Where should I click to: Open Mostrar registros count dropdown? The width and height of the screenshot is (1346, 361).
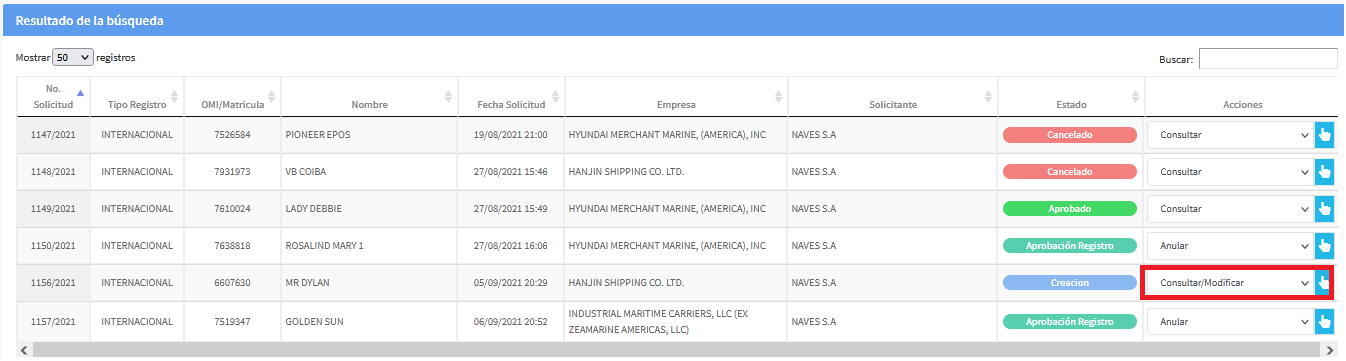point(73,58)
